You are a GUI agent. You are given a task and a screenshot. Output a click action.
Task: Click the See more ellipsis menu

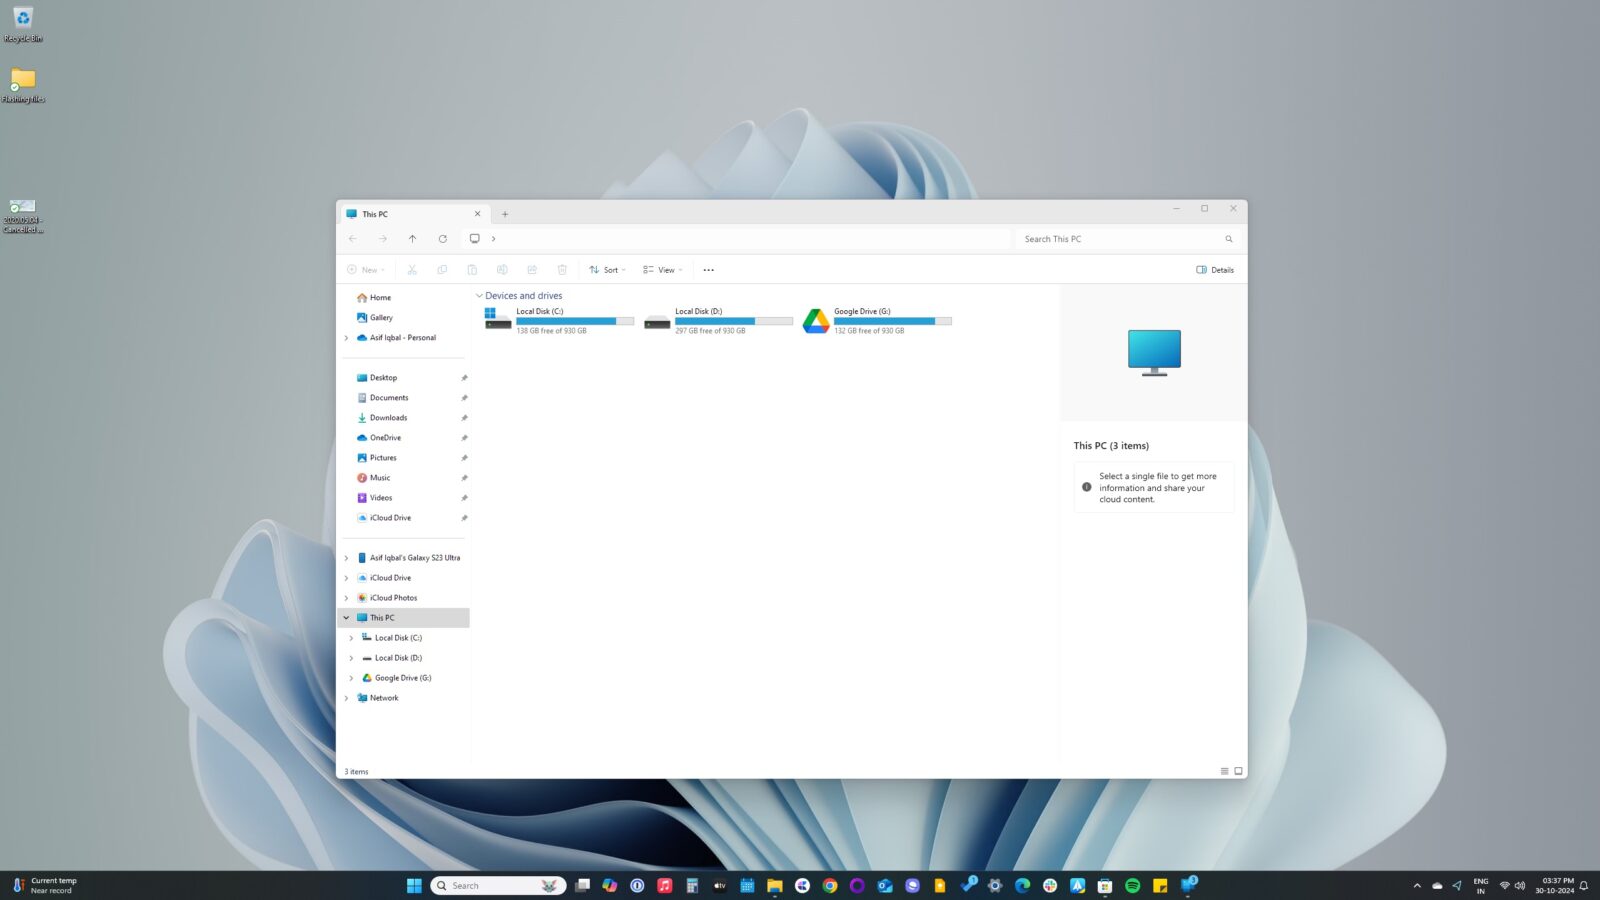[x=708, y=269]
